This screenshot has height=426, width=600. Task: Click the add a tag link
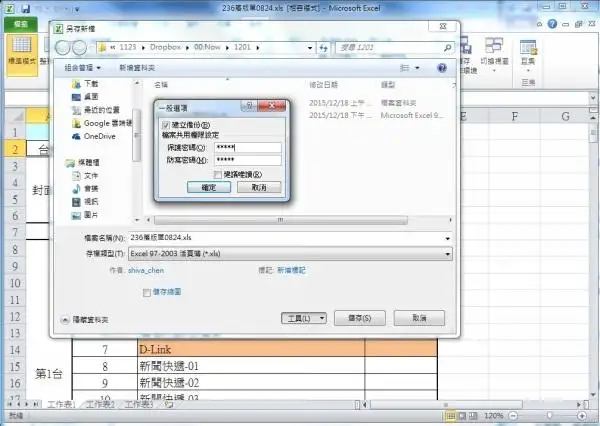pyautogui.click(x=291, y=270)
